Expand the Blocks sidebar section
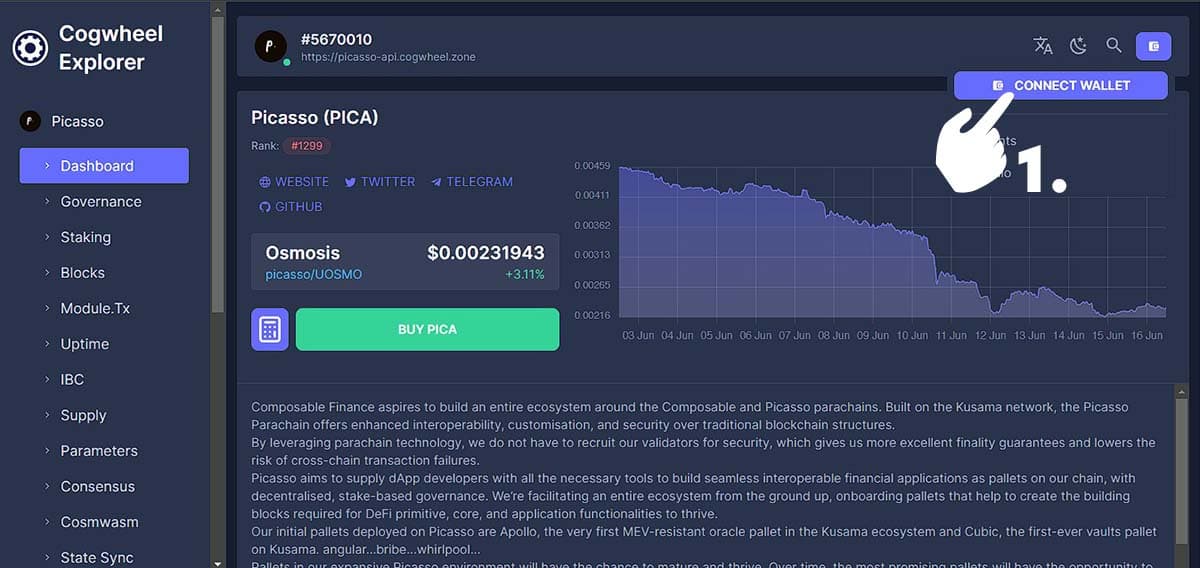This screenshot has width=1200, height=568. [82, 273]
